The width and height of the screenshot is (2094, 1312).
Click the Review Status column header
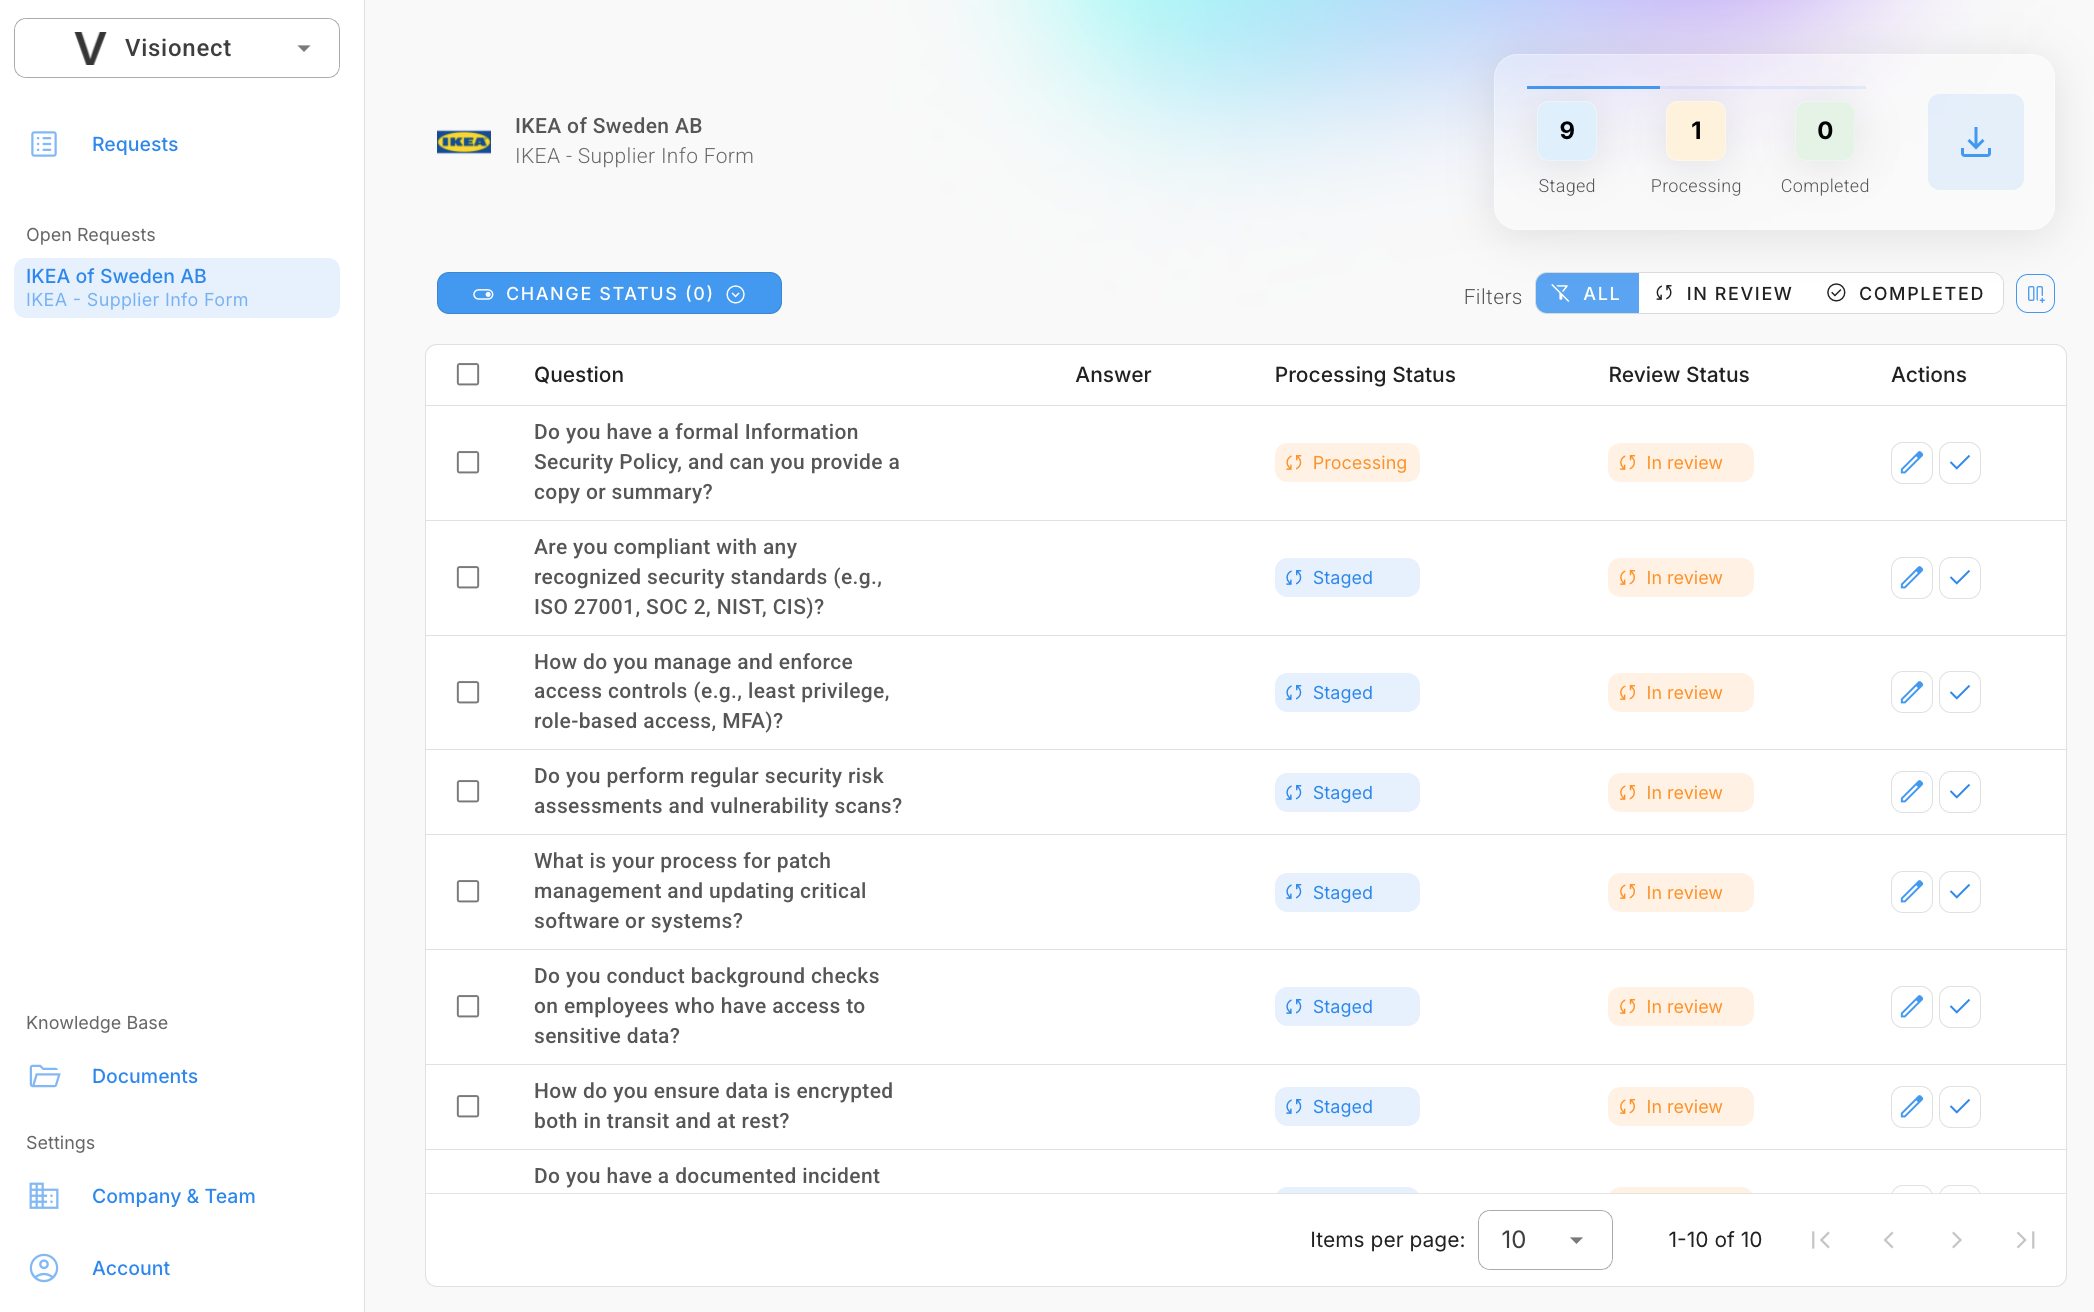1679,375
